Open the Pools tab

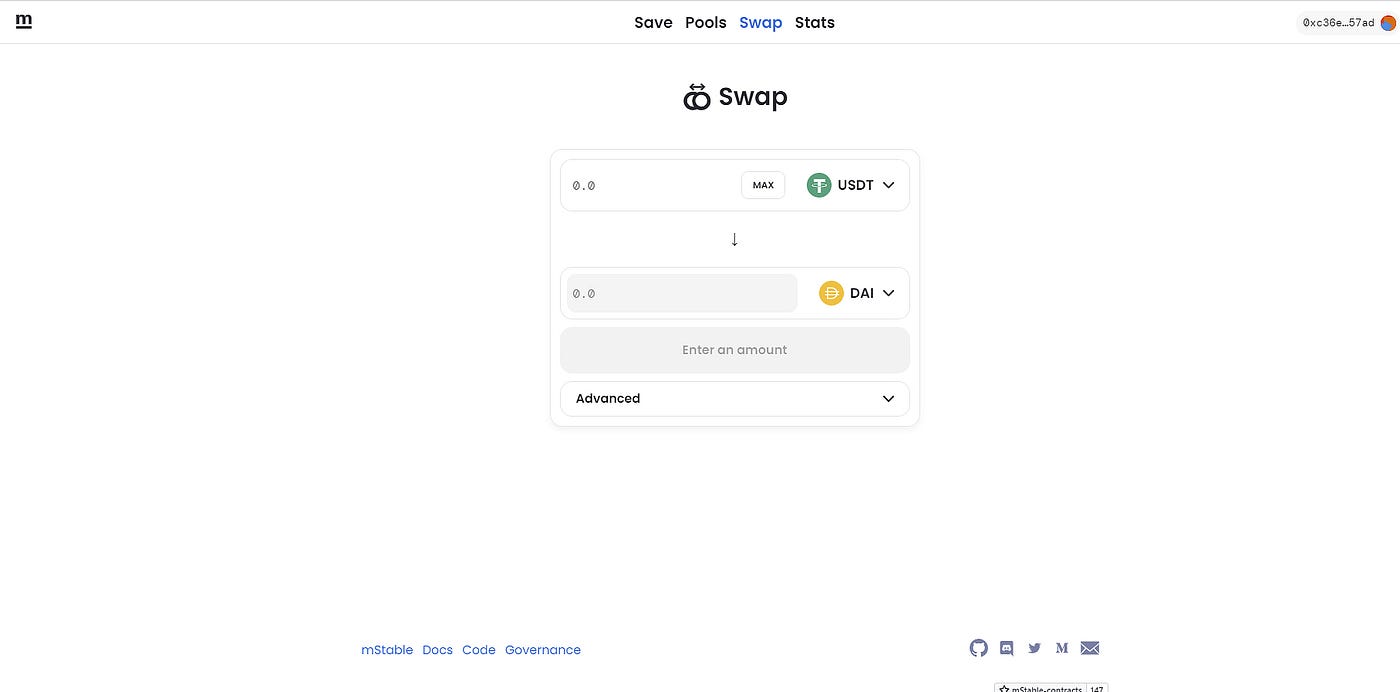(x=706, y=22)
